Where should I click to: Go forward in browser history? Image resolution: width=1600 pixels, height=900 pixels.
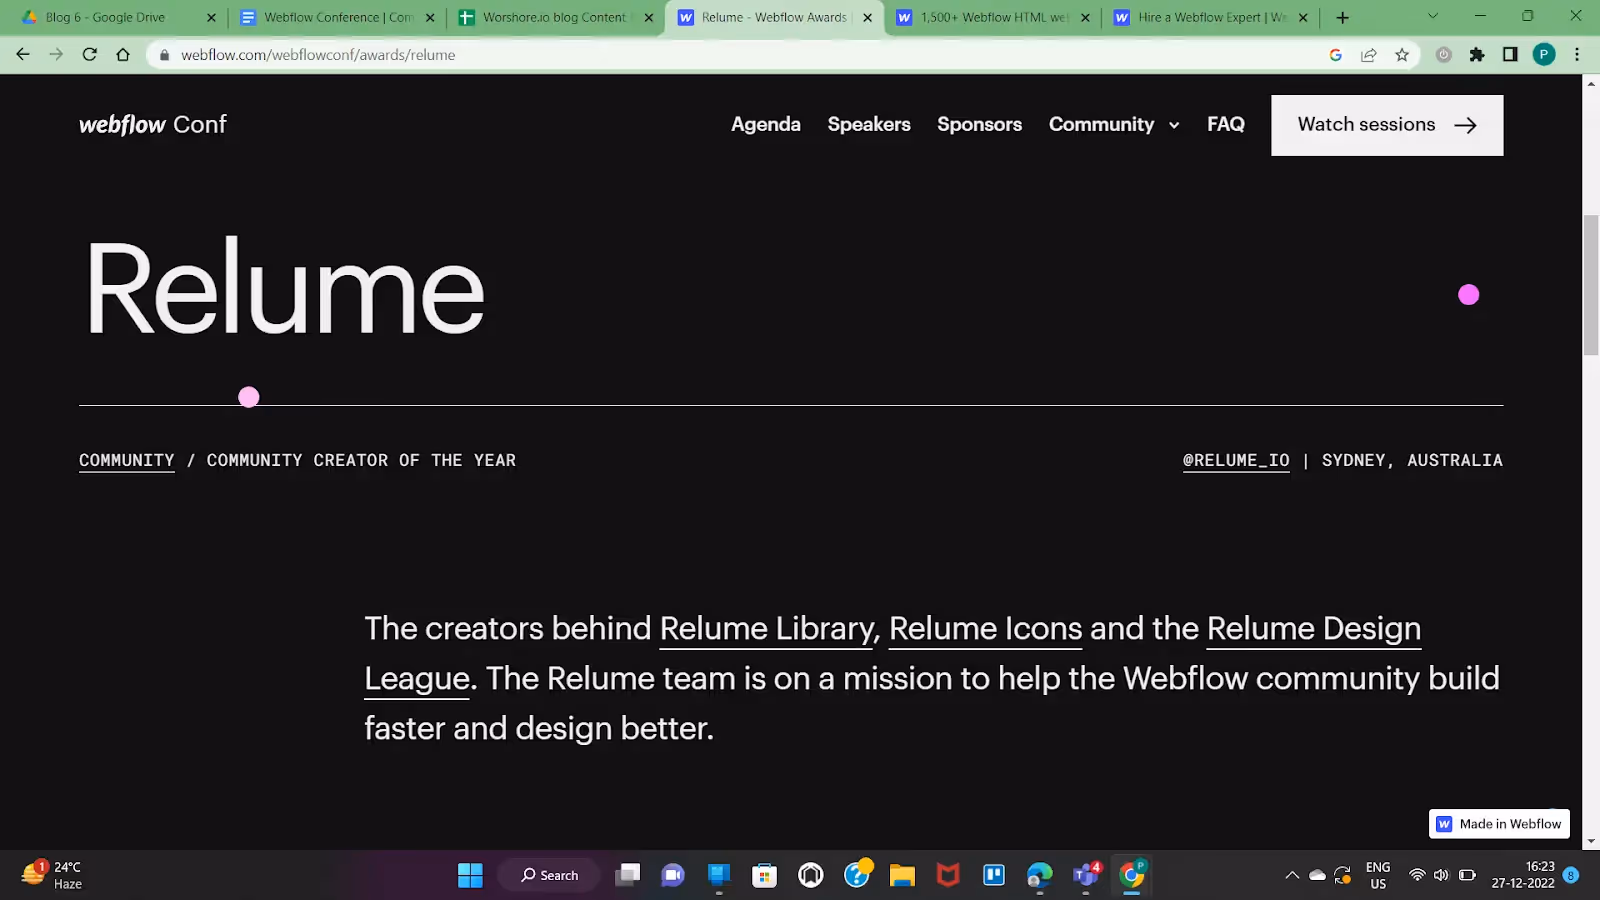(56, 55)
